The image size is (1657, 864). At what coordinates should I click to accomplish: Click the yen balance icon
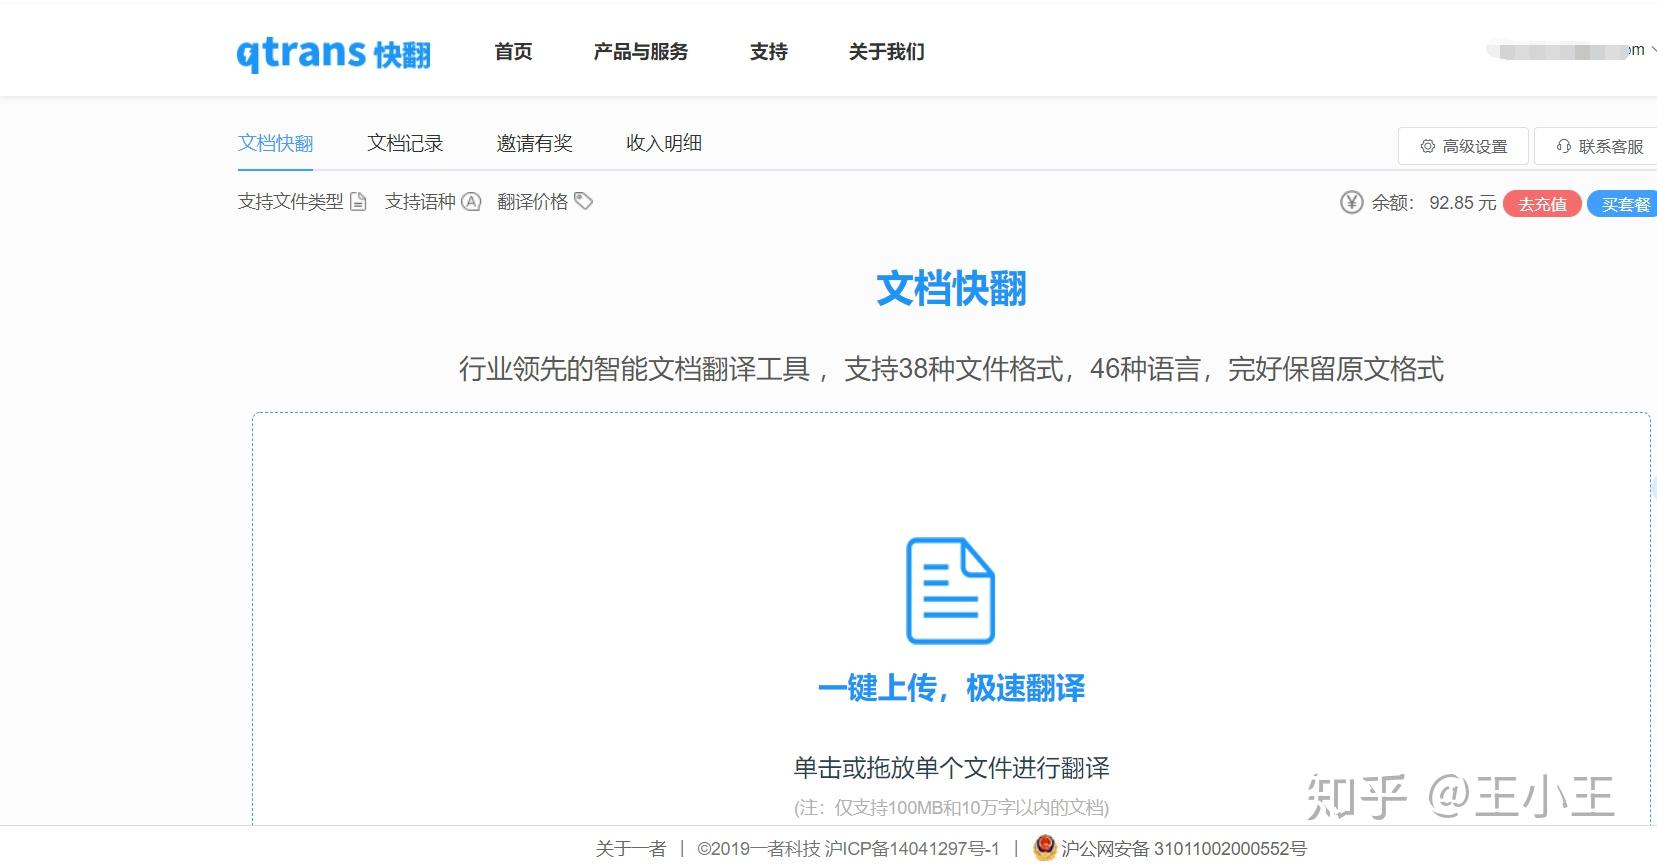(x=1351, y=203)
